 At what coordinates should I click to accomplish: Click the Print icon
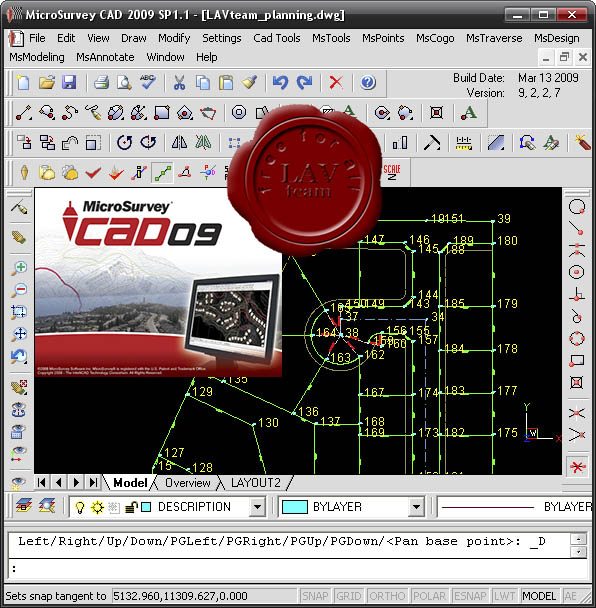pos(102,83)
